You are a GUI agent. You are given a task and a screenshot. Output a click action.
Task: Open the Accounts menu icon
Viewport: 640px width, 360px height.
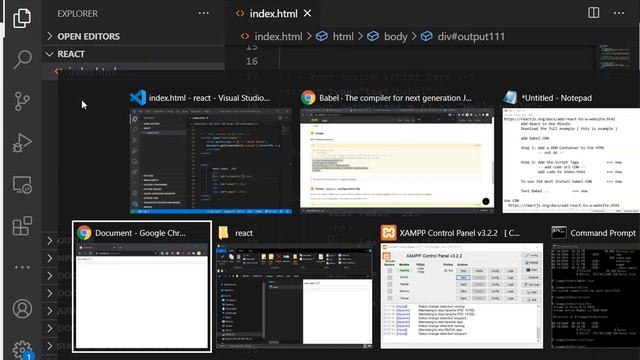(x=22, y=309)
